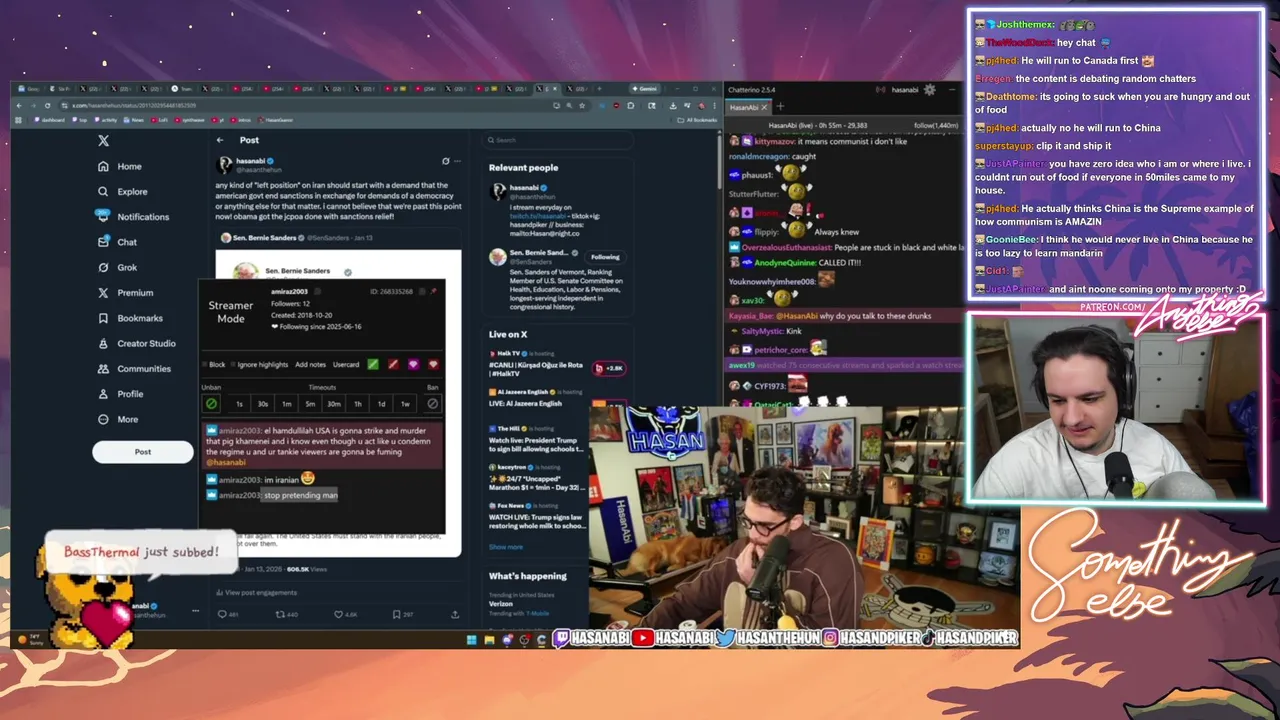Viewport: 1280px width, 720px height.
Task: Click the reply icon under the post
Action: point(222,614)
